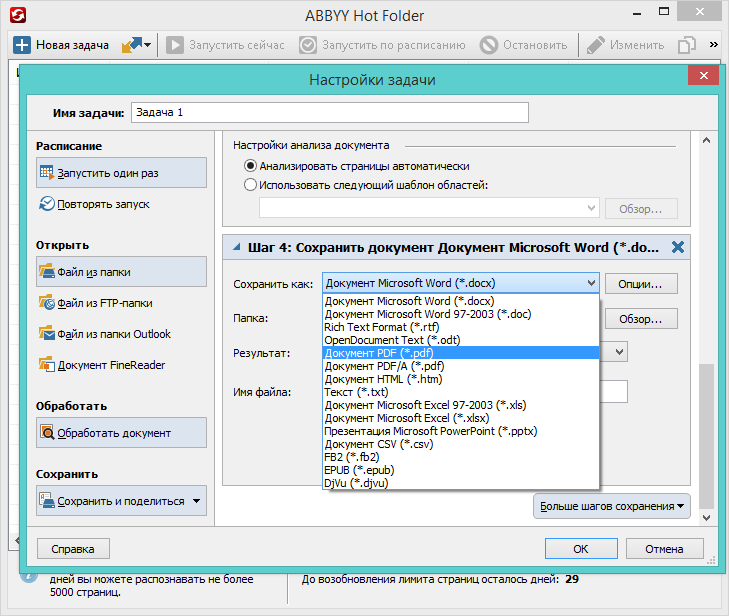
Task: Select Microsoft Word 97-2003 (*.doc) format
Action: (461, 314)
